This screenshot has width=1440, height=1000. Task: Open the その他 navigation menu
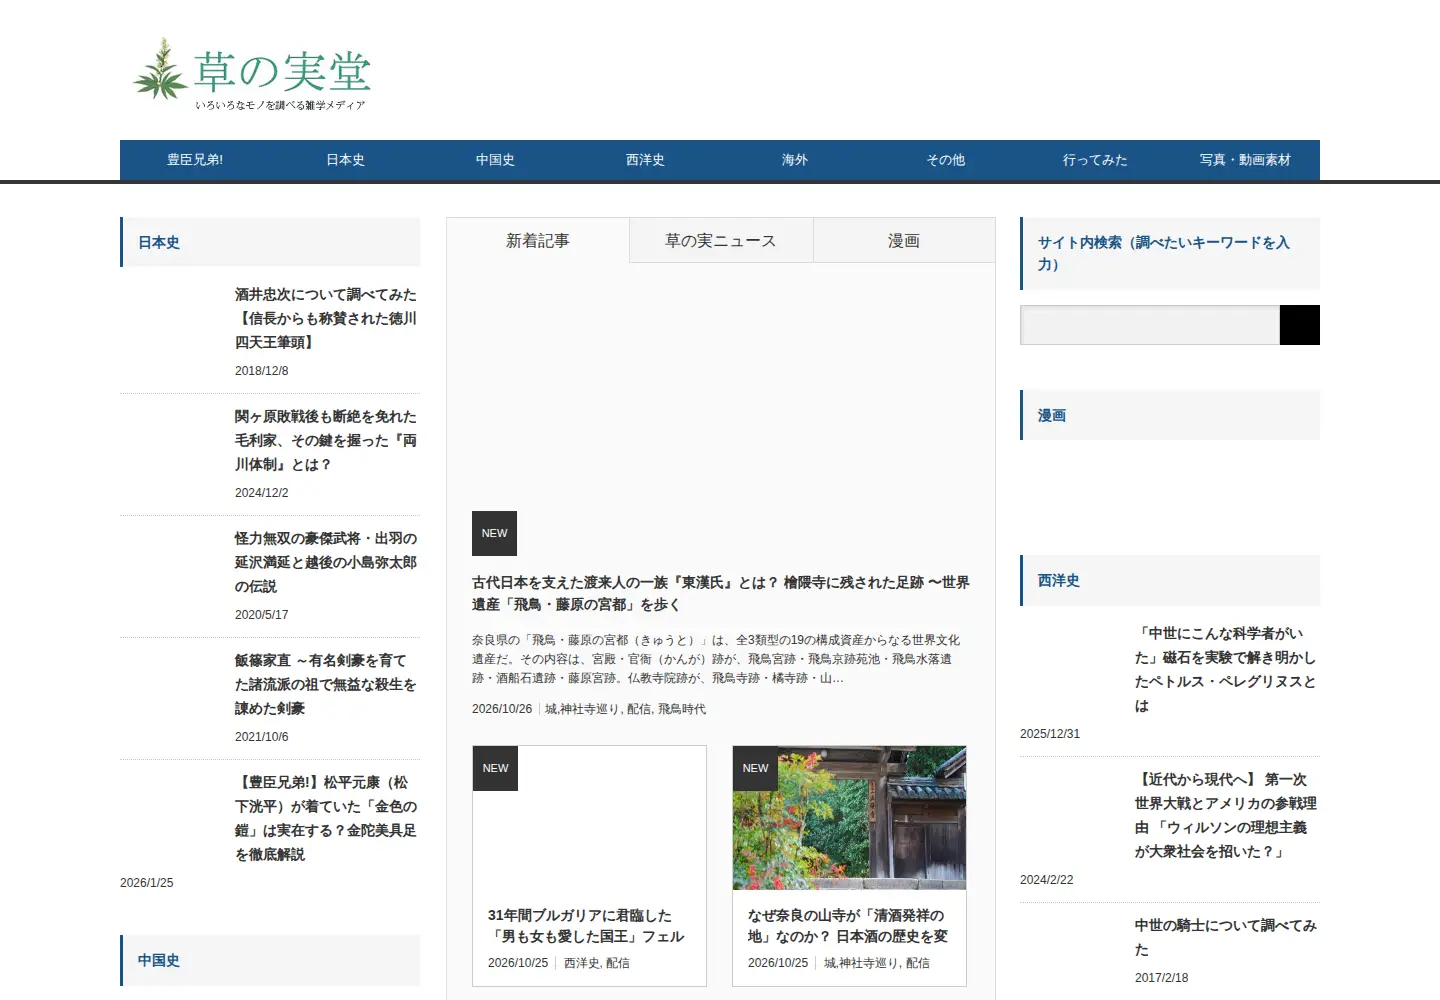pos(945,160)
